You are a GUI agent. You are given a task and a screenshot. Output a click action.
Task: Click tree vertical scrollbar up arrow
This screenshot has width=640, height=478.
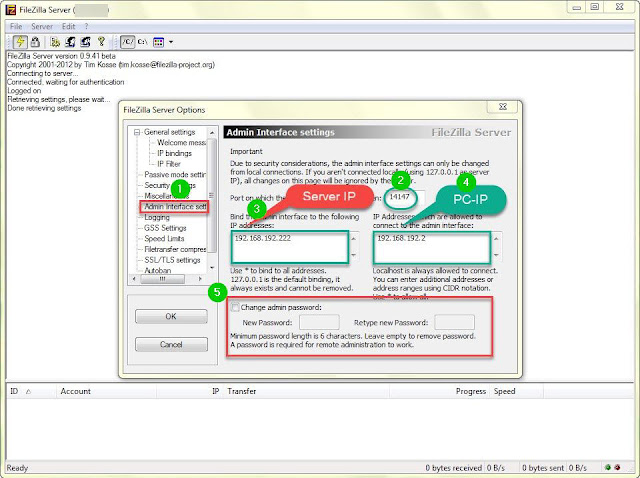point(212,133)
